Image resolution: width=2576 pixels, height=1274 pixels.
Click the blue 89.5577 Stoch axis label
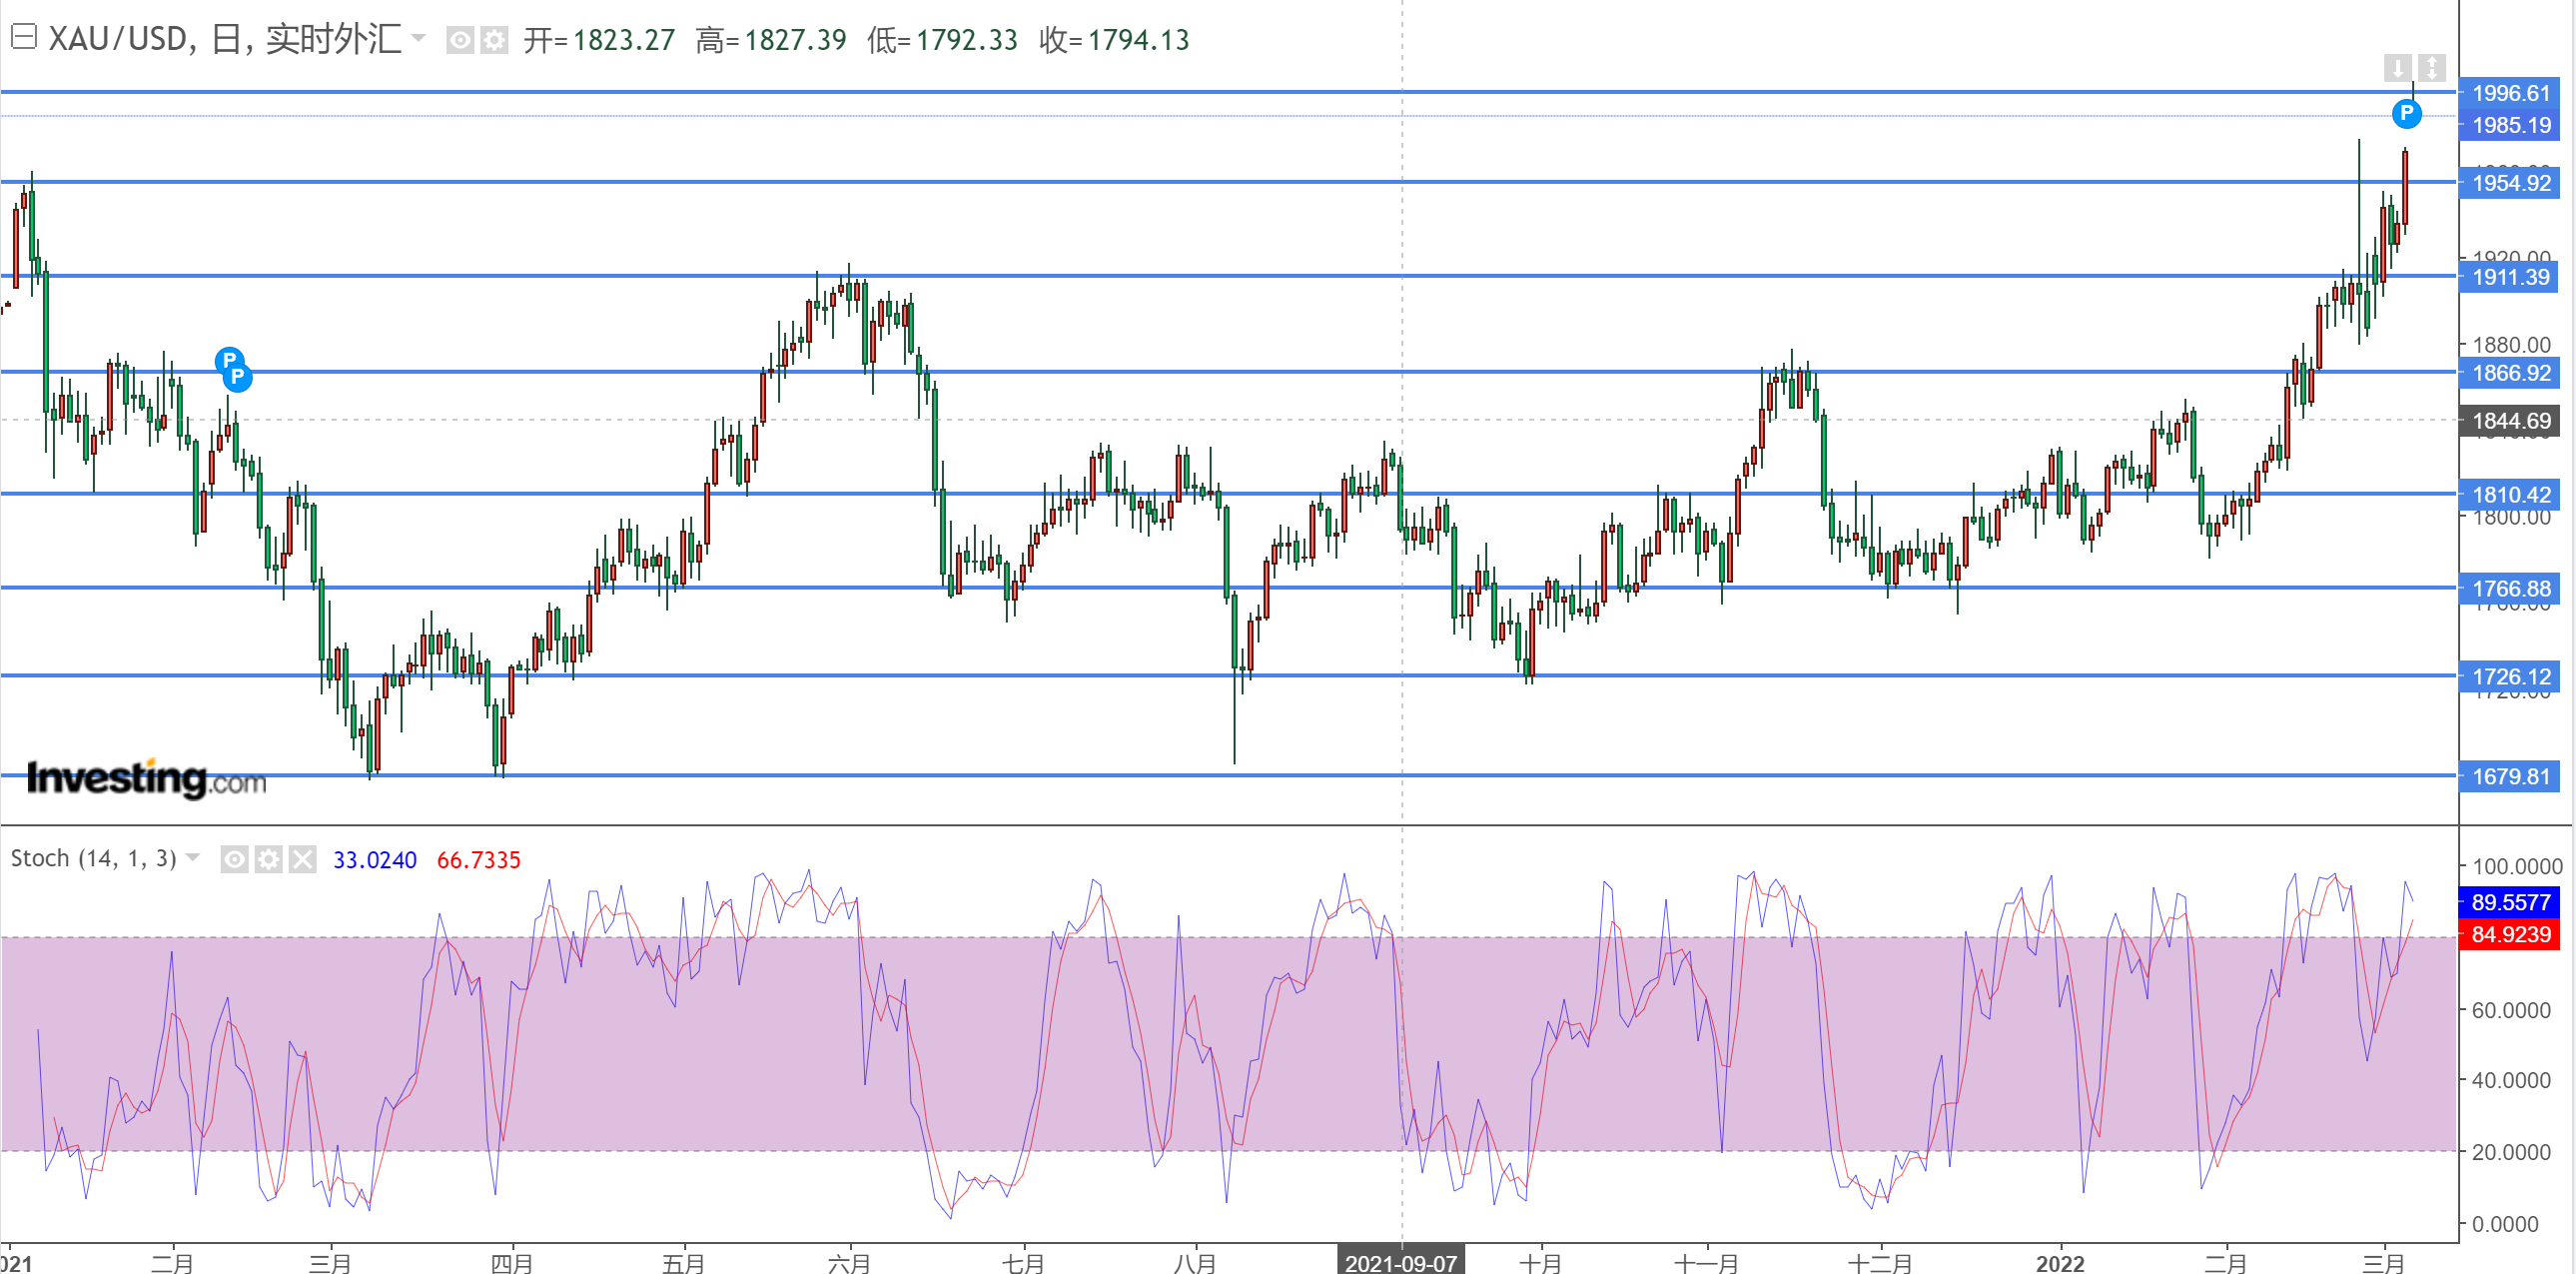tap(2509, 902)
